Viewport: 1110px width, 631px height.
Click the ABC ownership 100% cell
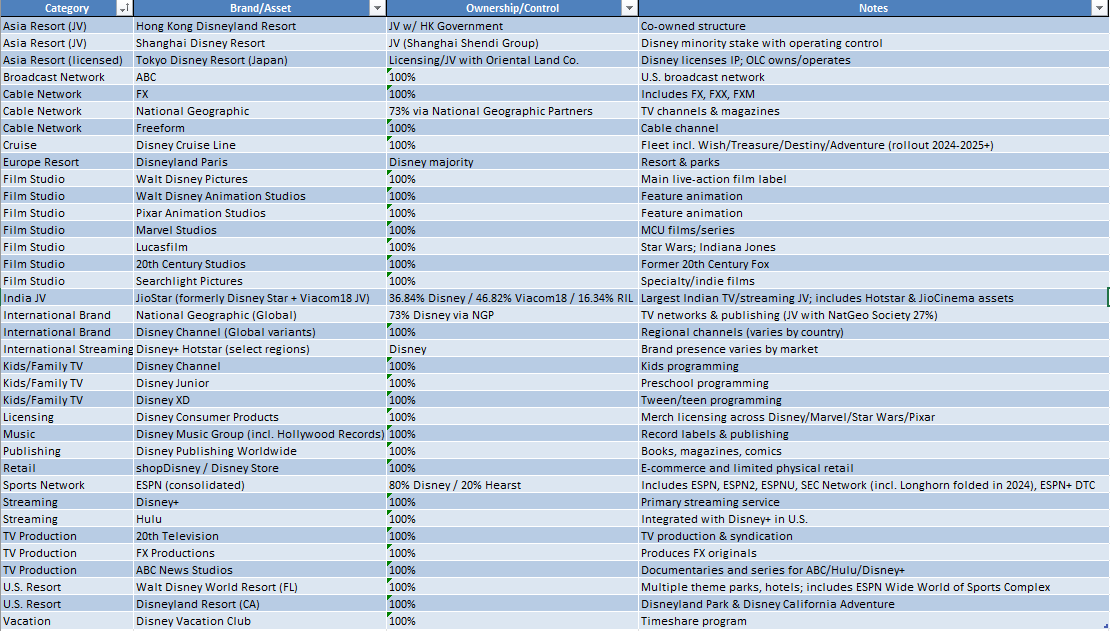(x=513, y=77)
